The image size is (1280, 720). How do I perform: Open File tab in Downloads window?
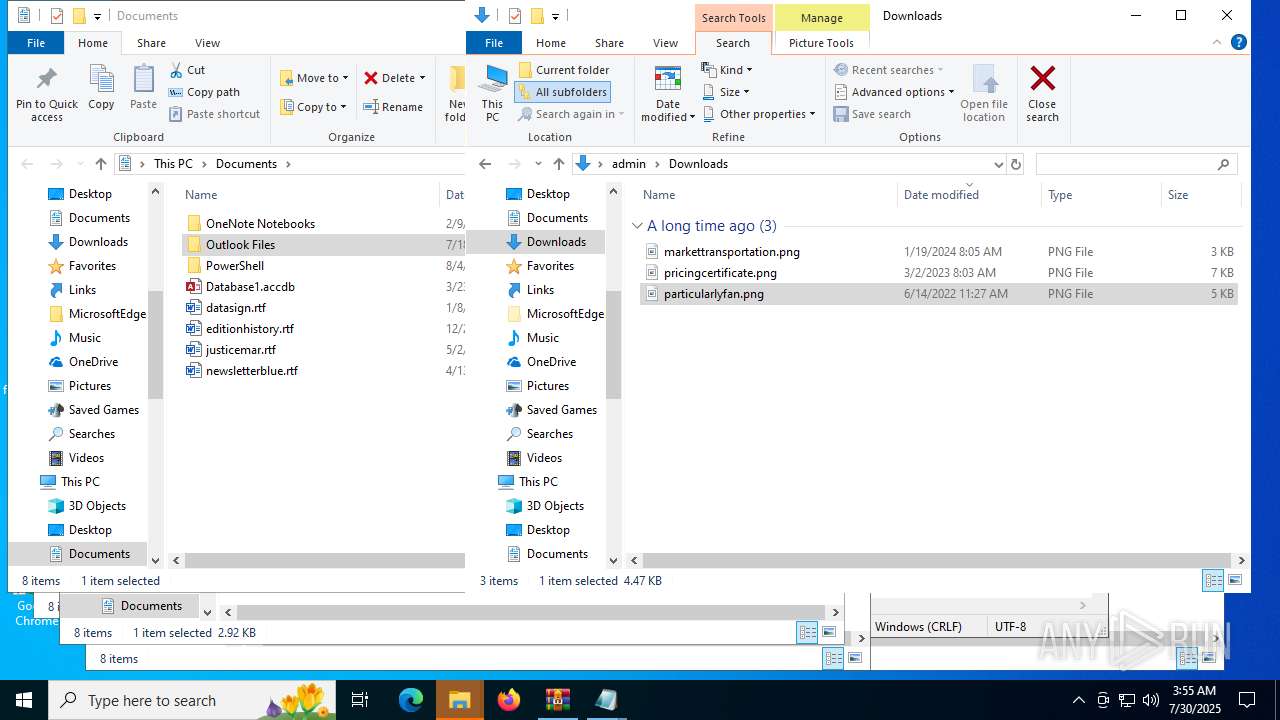tap(494, 43)
